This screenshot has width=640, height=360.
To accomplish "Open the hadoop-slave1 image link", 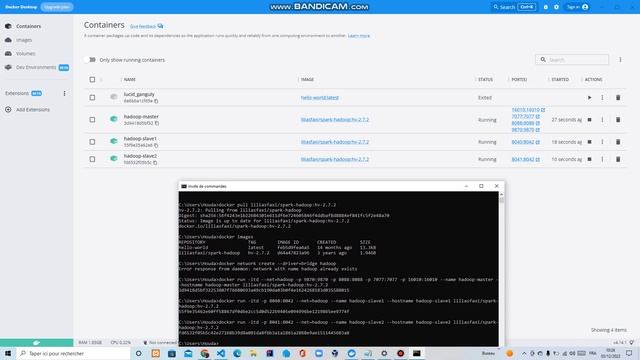I will (335, 142).
